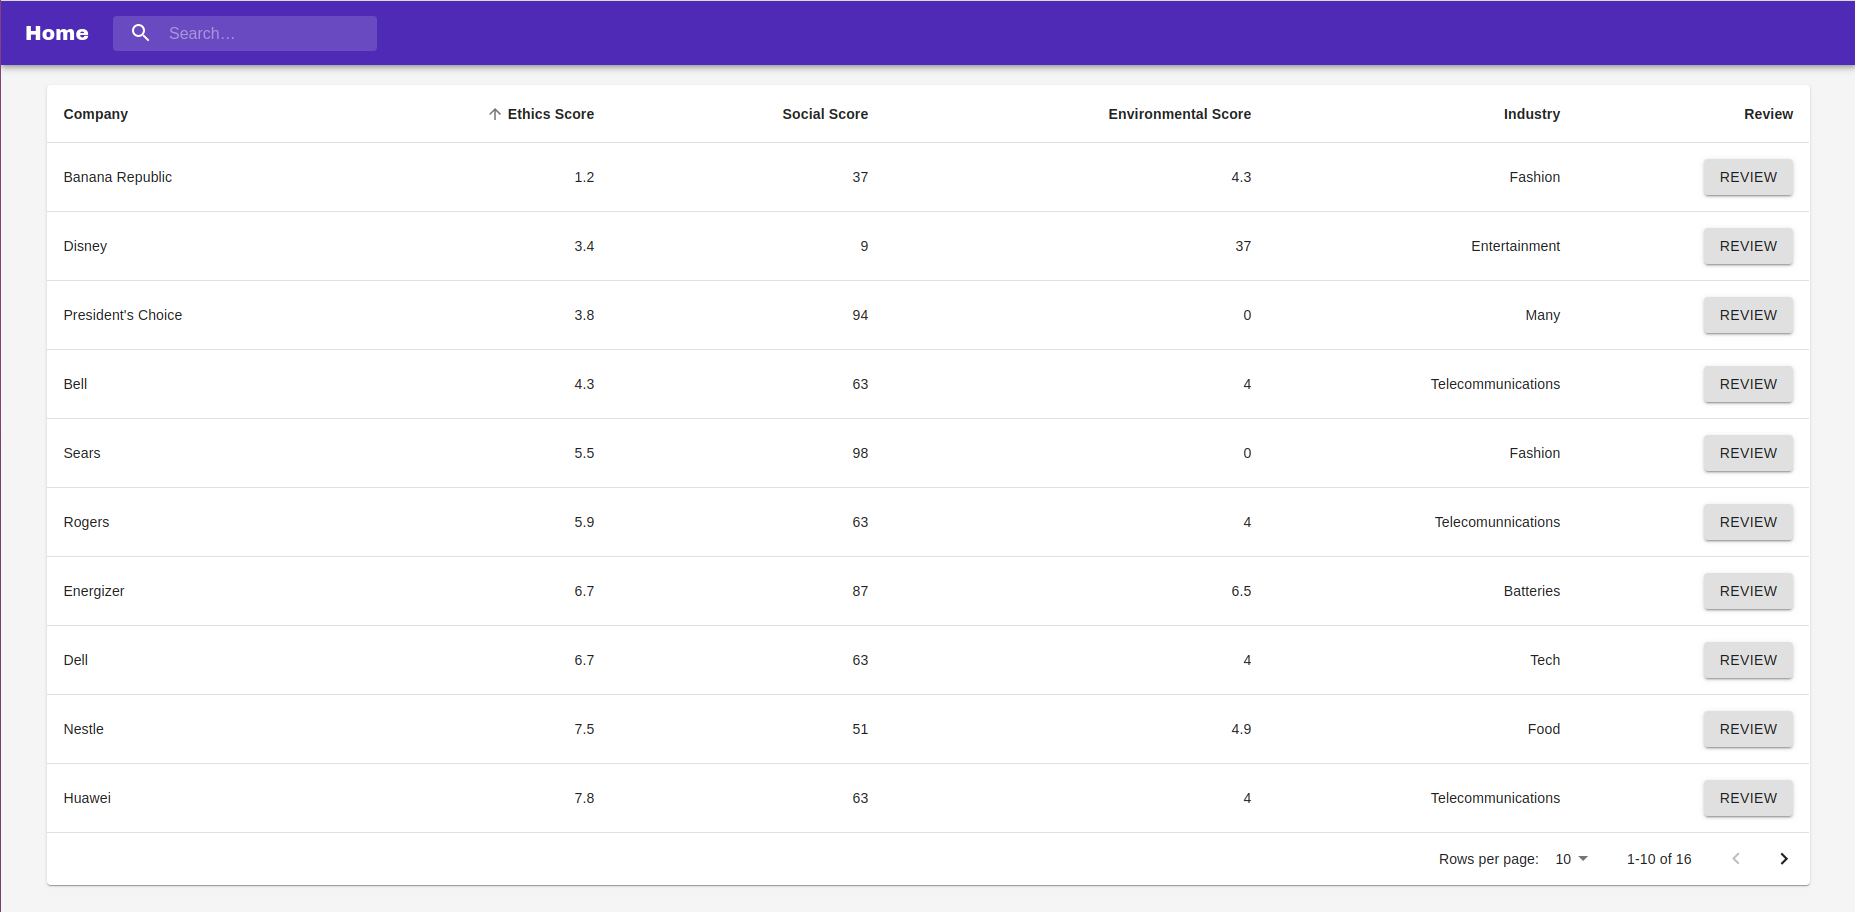
Task: Click Entertainment industry in Disney row
Action: pos(1515,246)
